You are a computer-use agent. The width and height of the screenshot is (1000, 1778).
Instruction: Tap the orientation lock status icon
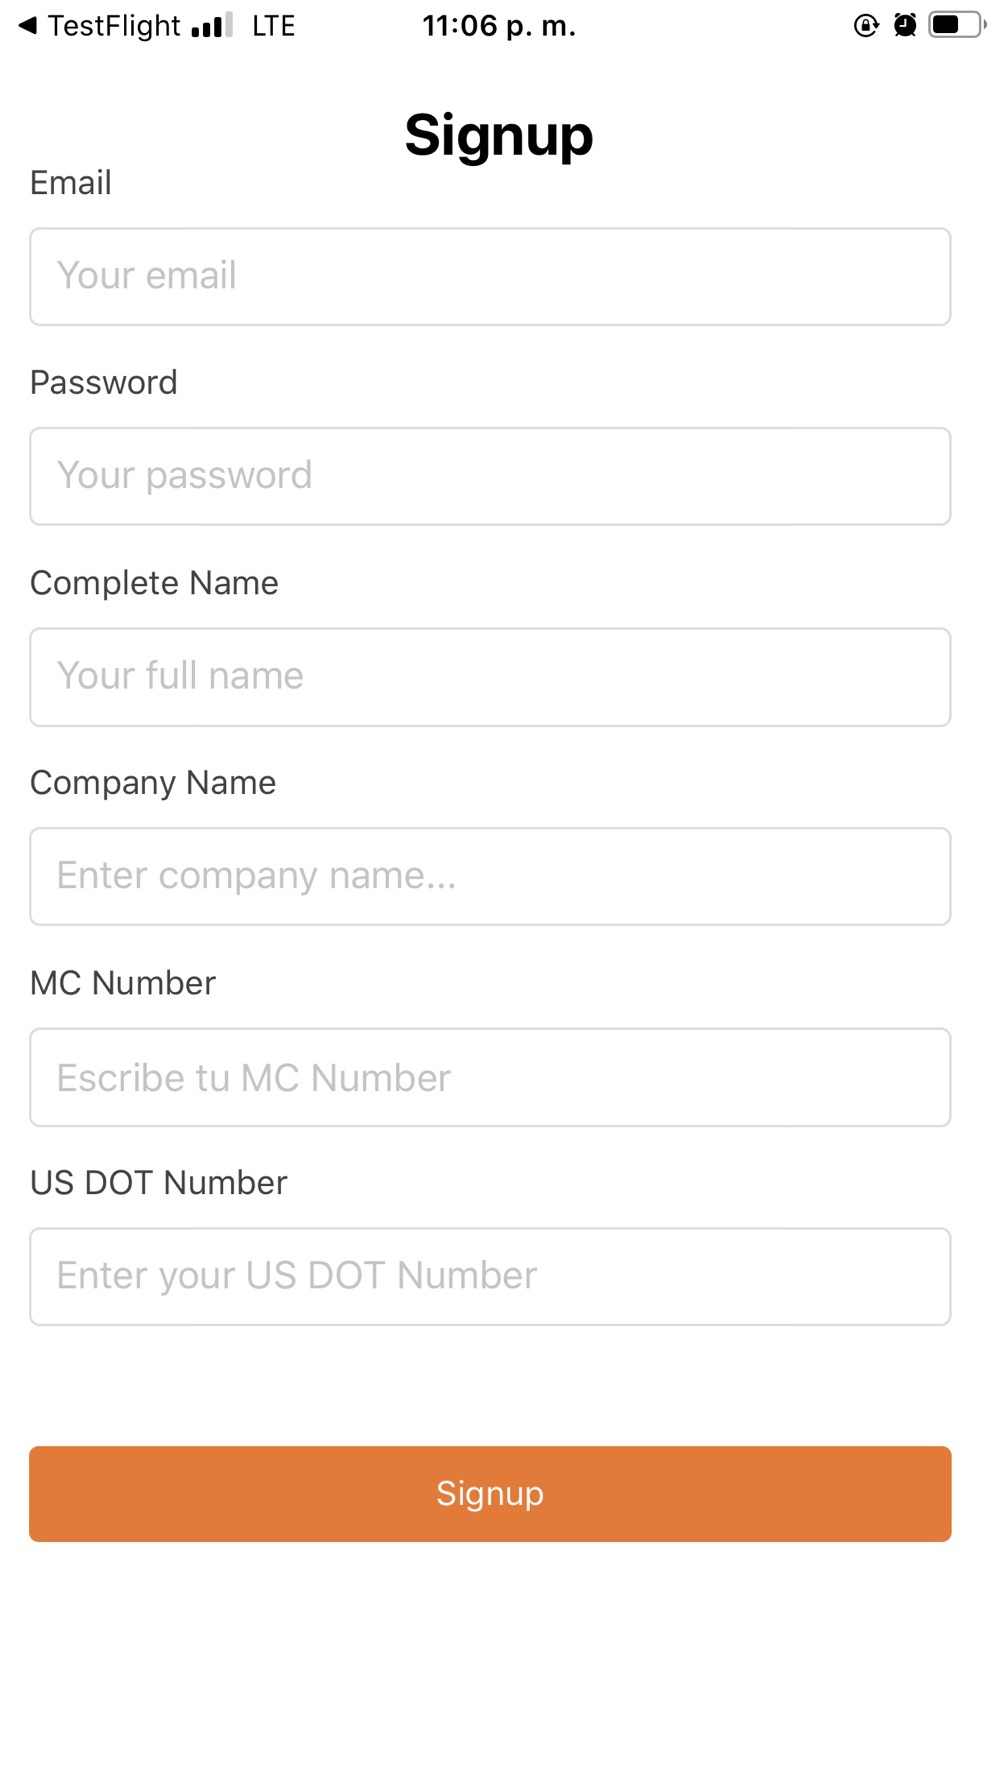866,26
